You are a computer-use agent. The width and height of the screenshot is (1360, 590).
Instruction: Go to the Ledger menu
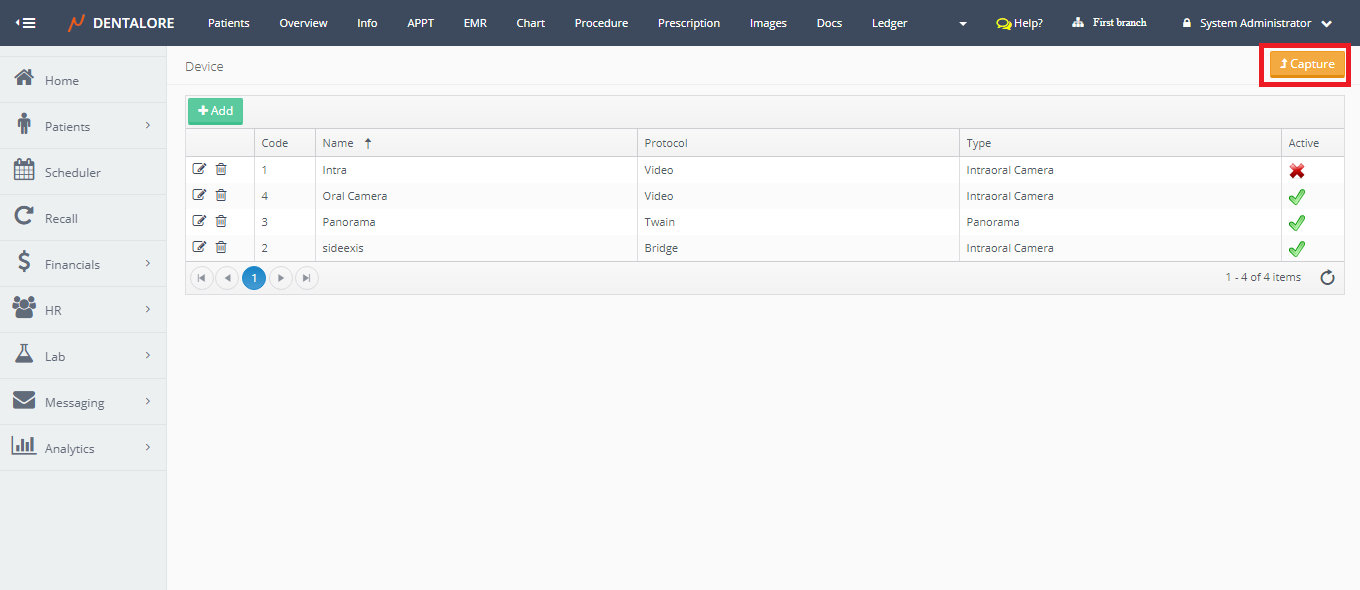click(x=889, y=23)
